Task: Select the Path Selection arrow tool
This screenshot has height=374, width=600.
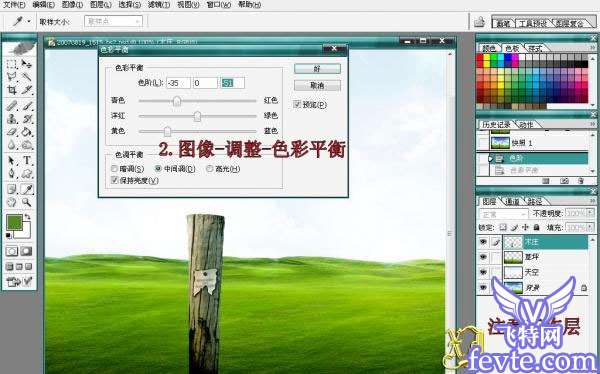Action: [12, 160]
